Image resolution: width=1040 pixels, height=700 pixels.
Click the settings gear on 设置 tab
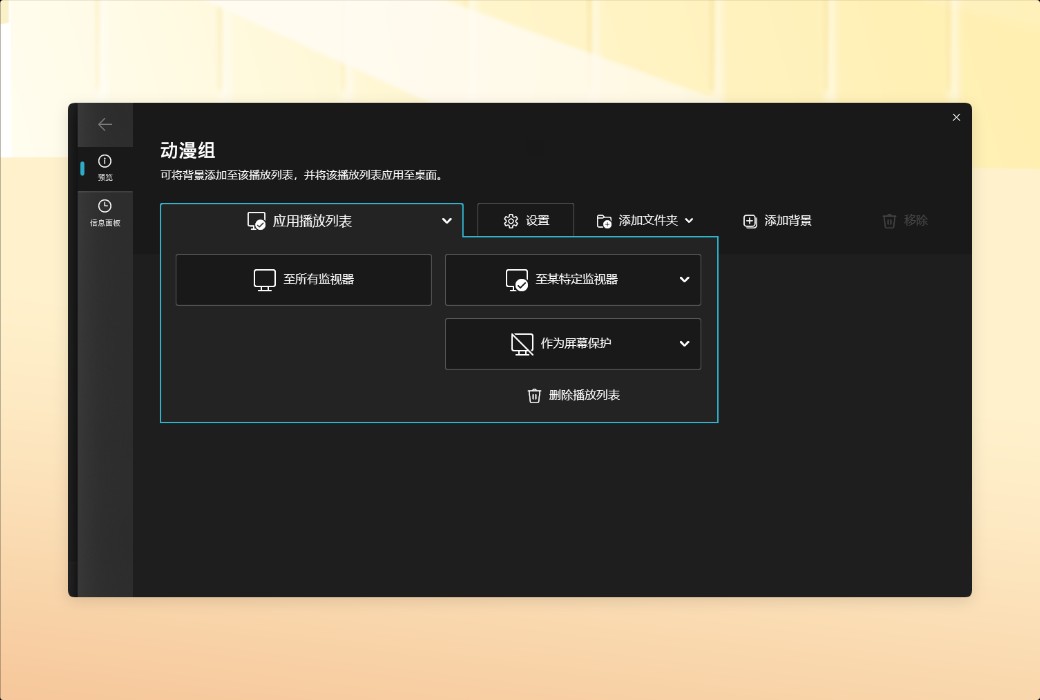[510, 220]
